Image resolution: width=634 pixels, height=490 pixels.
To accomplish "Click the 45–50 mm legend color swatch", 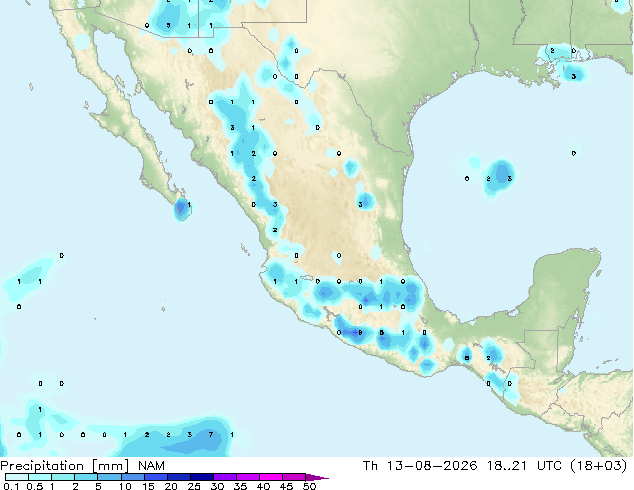I will (294, 477).
